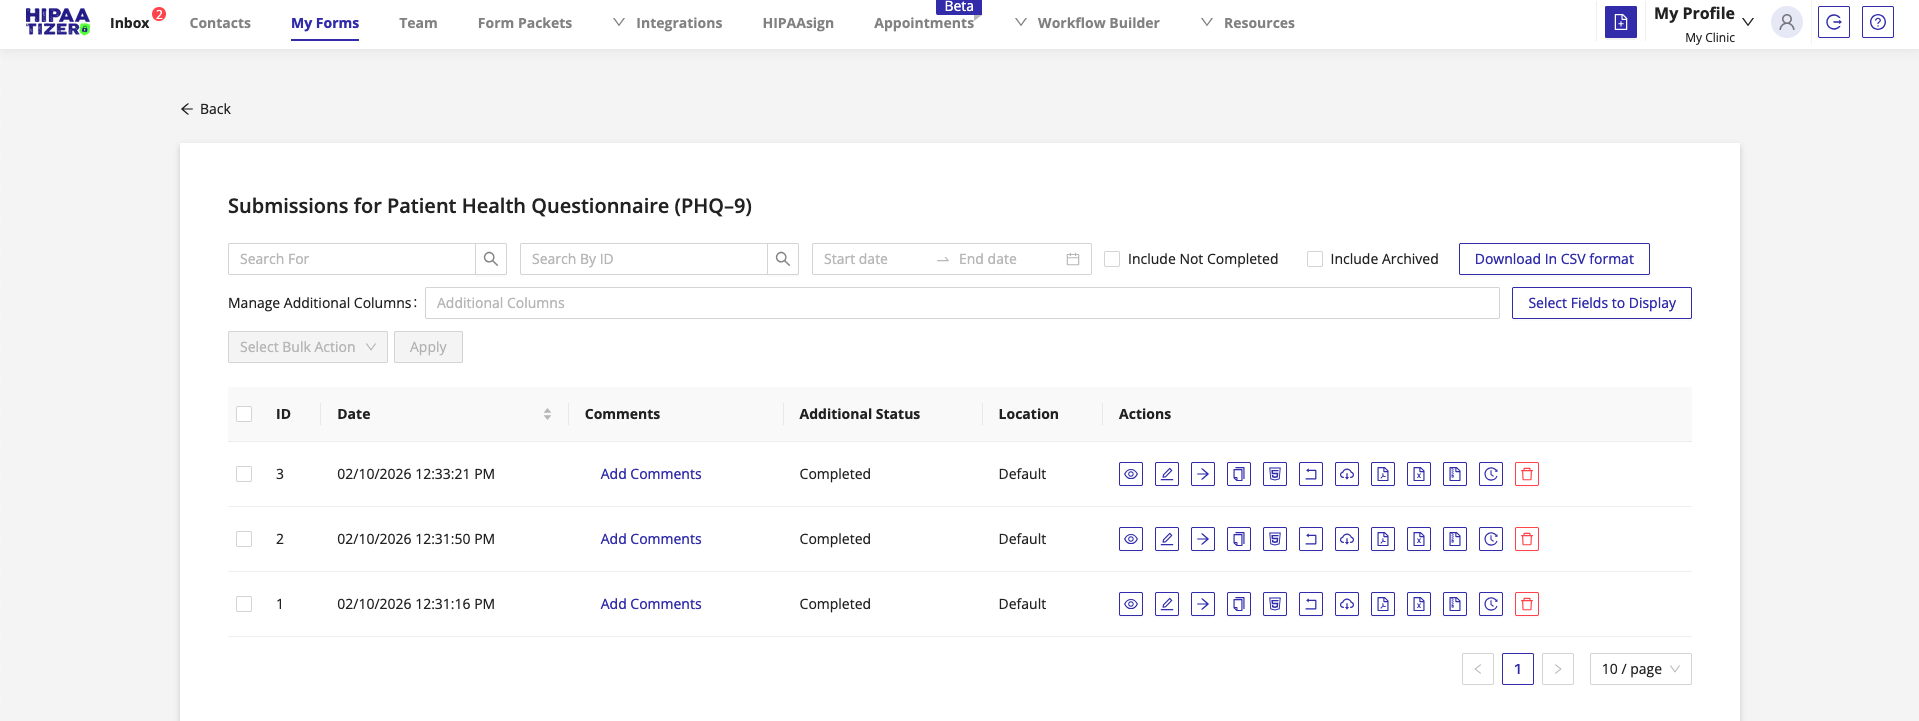Create a new form with the document-plus icon
This screenshot has width=1919, height=721.
click(x=1620, y=22)
